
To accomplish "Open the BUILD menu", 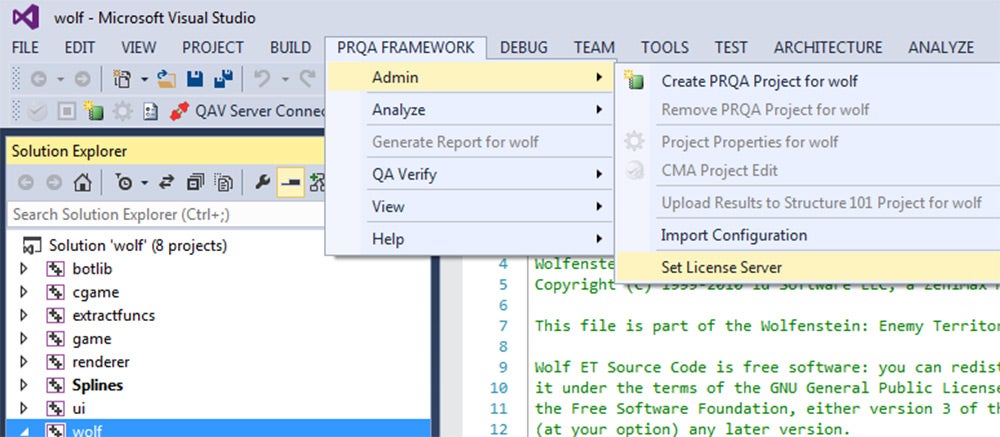I will (x=290, y=48).
